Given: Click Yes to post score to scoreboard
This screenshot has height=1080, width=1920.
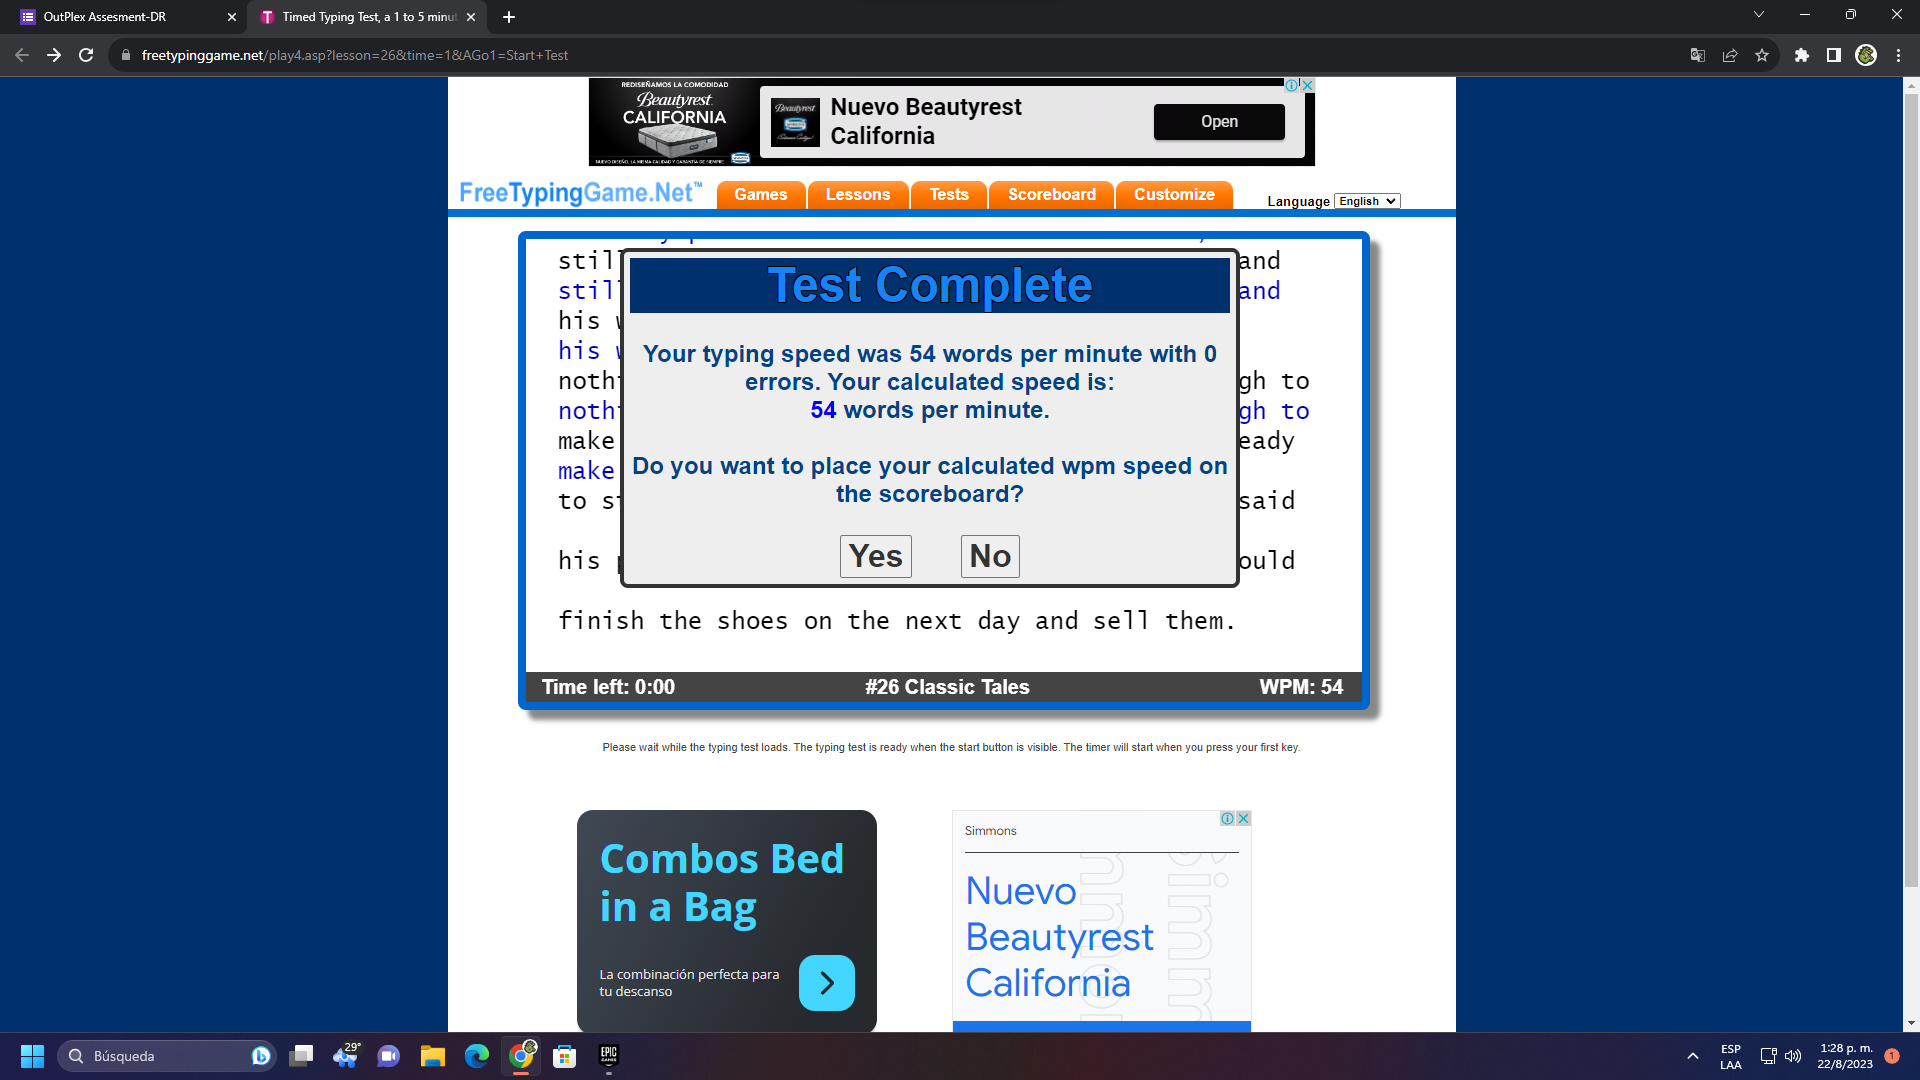Looking at the screenshot, I should pyautogui.click(x=875, y=556).
